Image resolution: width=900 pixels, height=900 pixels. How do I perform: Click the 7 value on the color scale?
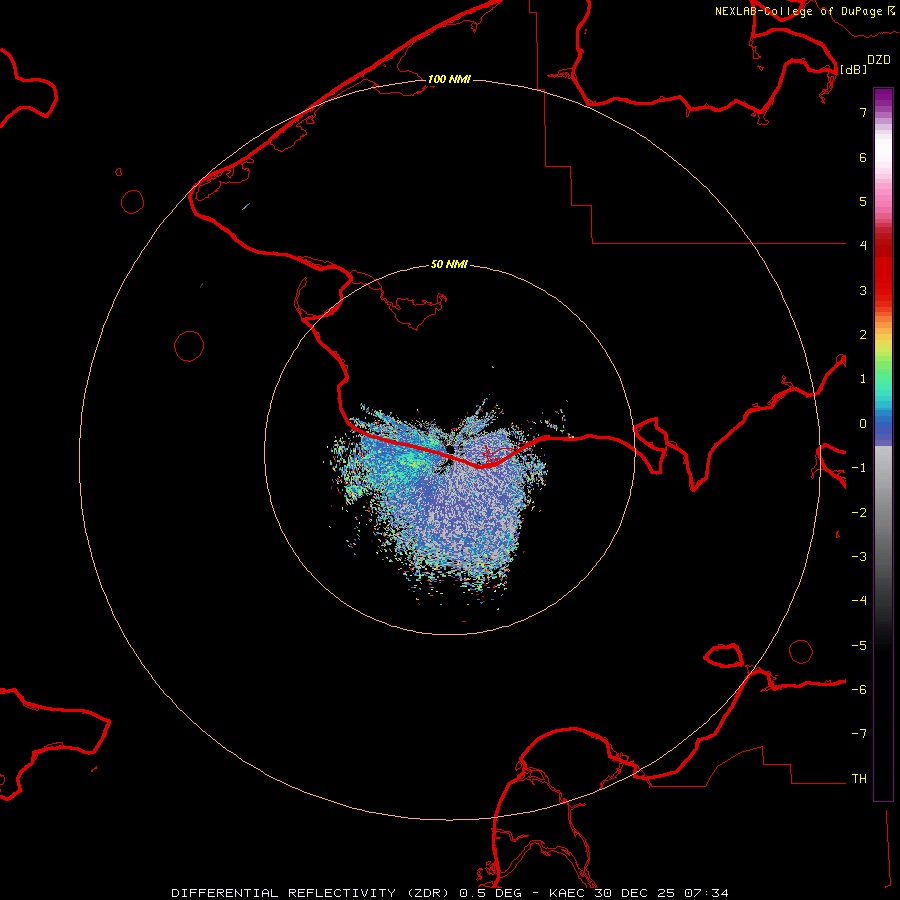coord(863,112)
